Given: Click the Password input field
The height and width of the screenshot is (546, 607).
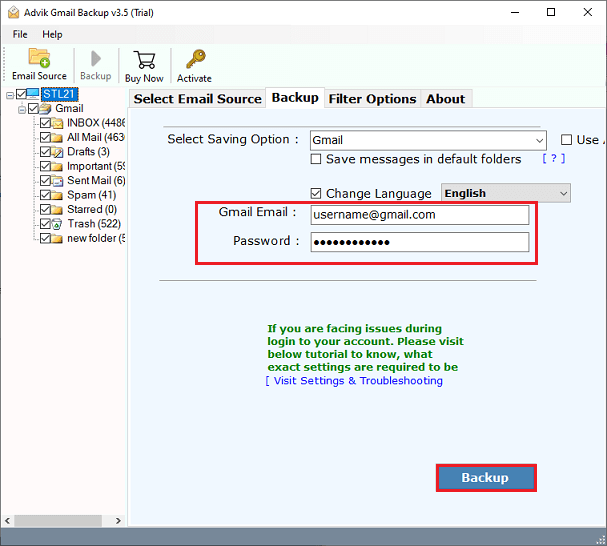Looking at the screenshot, I should coord(420,242).
